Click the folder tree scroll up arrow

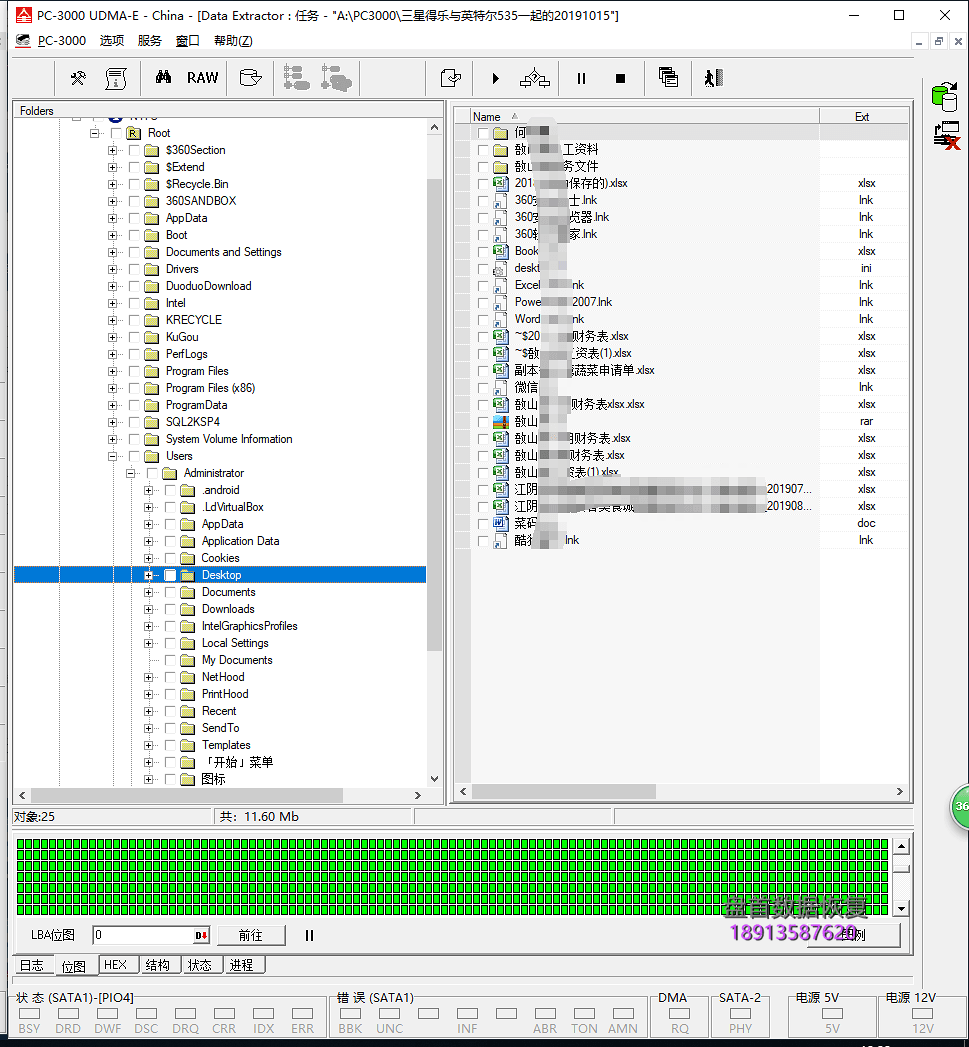click(435, 127)
